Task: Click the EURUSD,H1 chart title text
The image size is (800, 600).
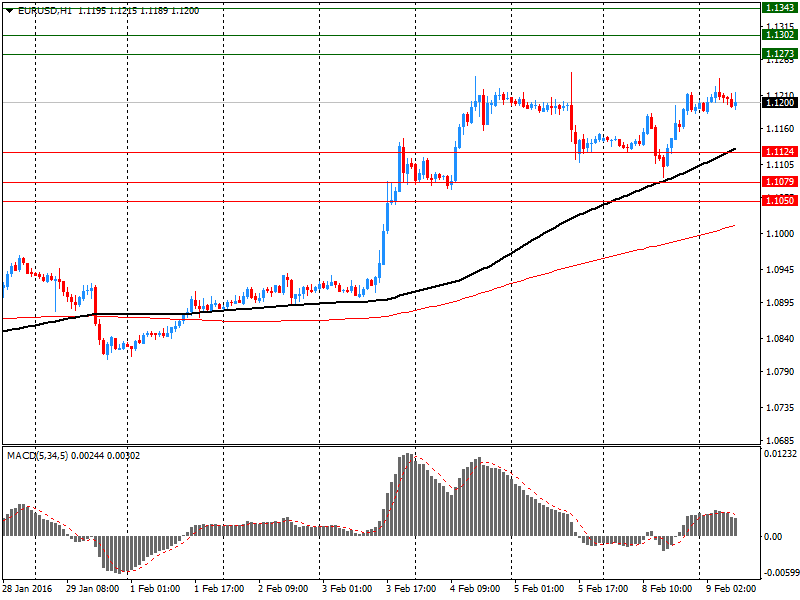Action: tap(44, 11)
